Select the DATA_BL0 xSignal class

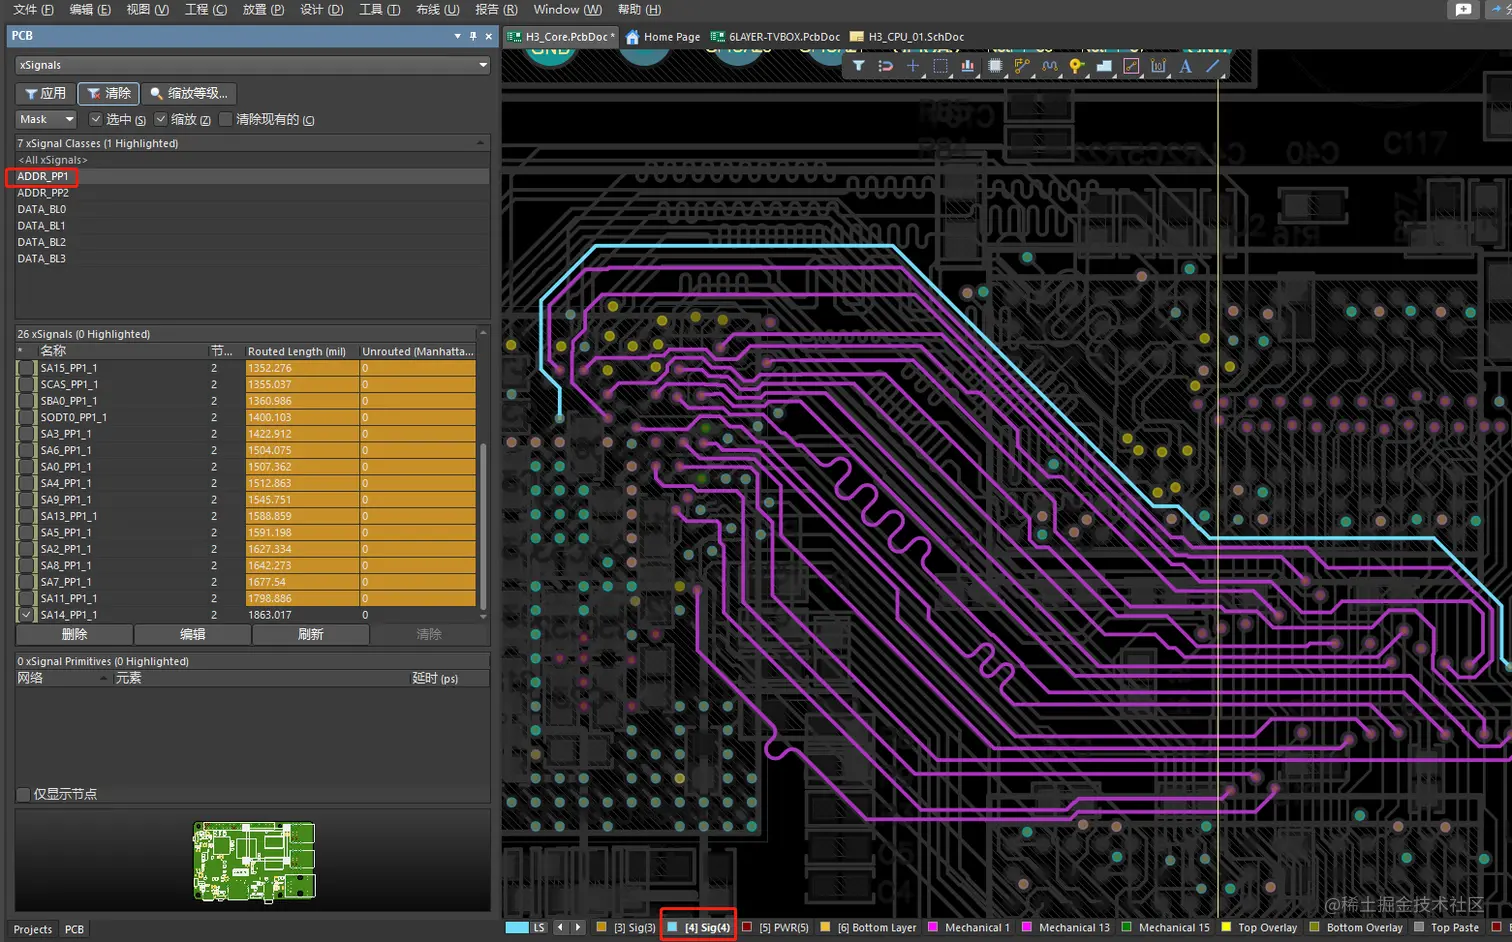(41, 209)
